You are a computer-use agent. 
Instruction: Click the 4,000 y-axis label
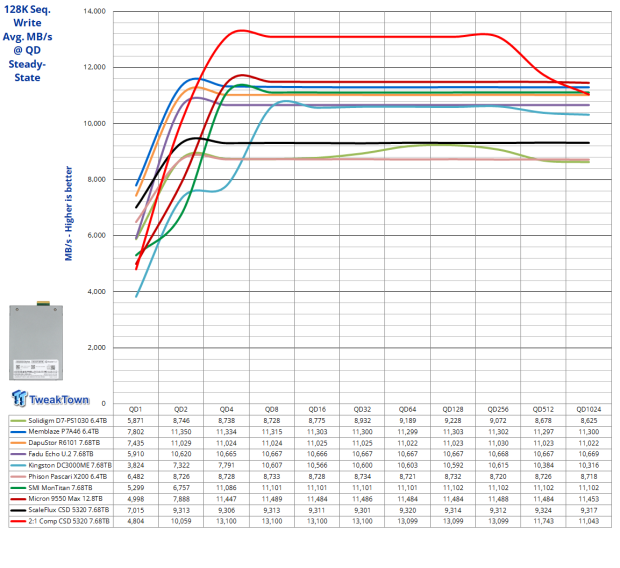pos(96,292)
